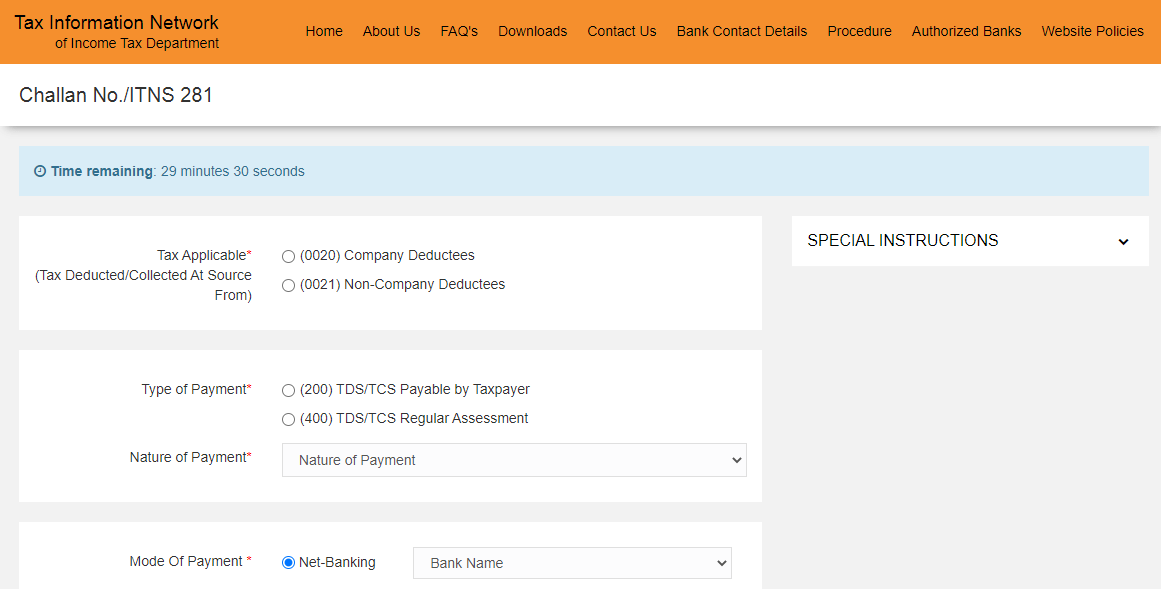Open the Nature of Payment dropdown

click(x=513, y=459)
